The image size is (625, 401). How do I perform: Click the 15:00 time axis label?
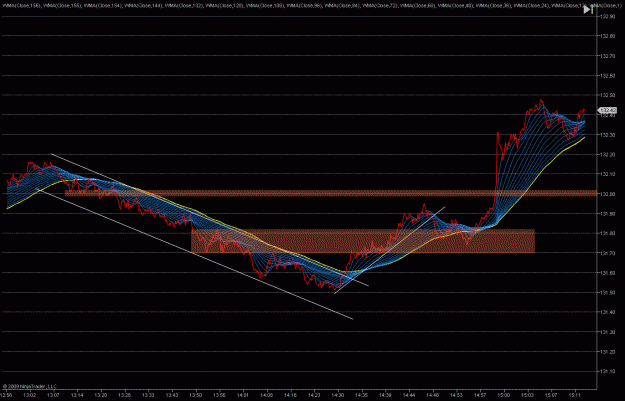tap(504, 395)
